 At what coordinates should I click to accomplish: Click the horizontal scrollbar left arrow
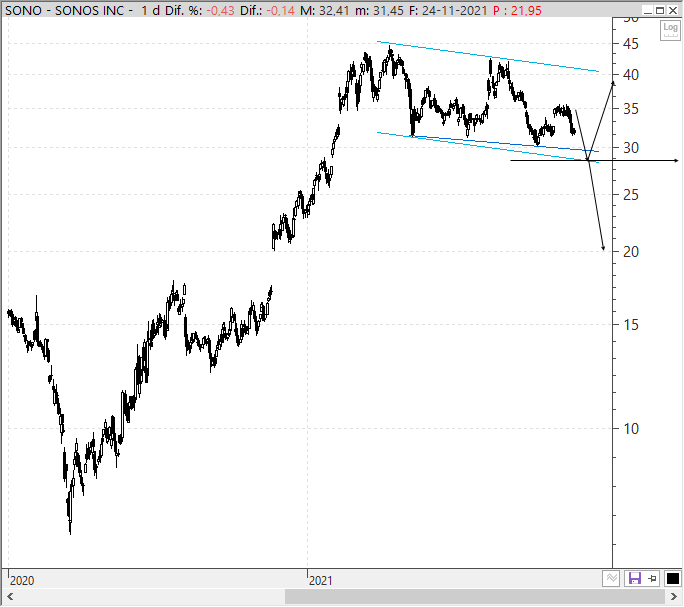(x=10, y=596)
